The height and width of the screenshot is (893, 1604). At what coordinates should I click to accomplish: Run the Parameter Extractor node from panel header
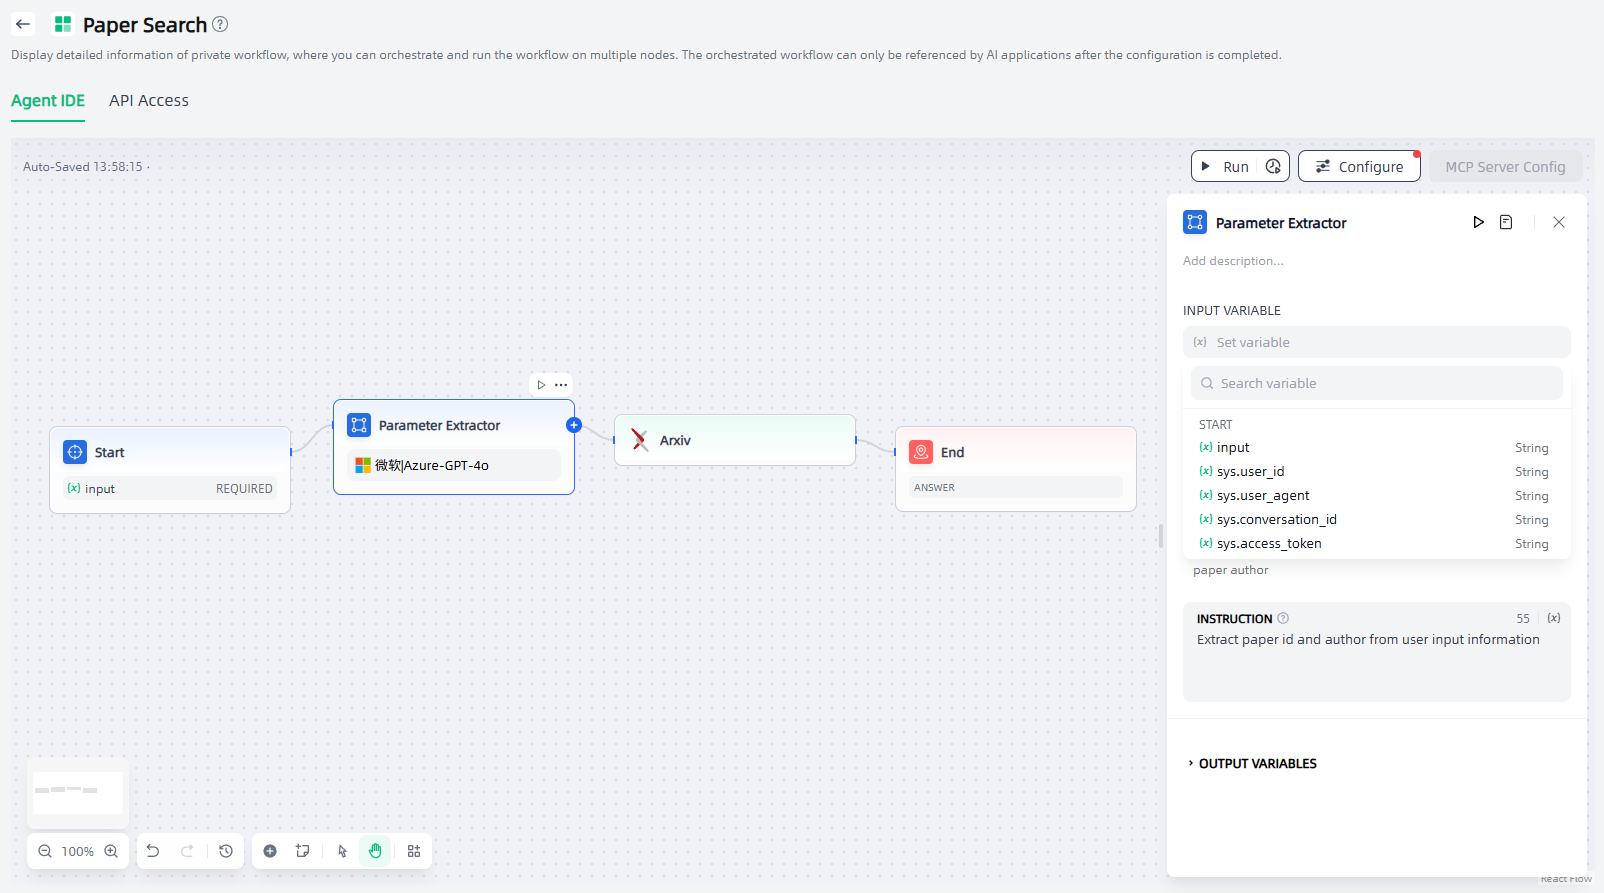click(1478, 222)
